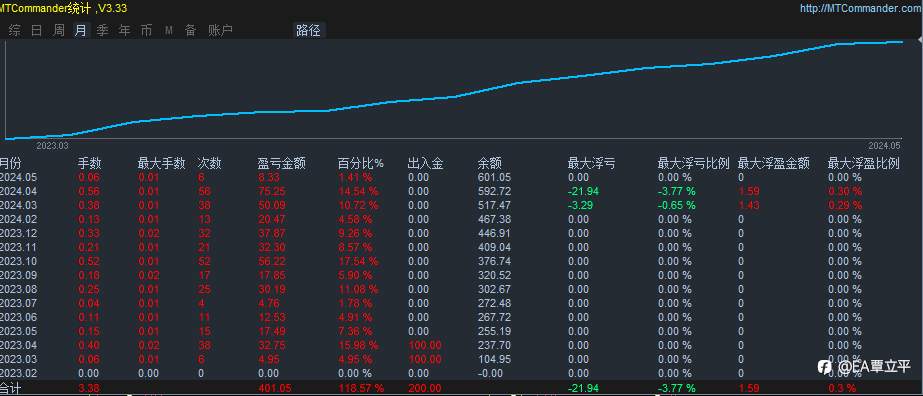Click the 3.38 total lots value
The width and height of the screenshot is (923, 396).
pyautogui.click(x=88, y=388)
